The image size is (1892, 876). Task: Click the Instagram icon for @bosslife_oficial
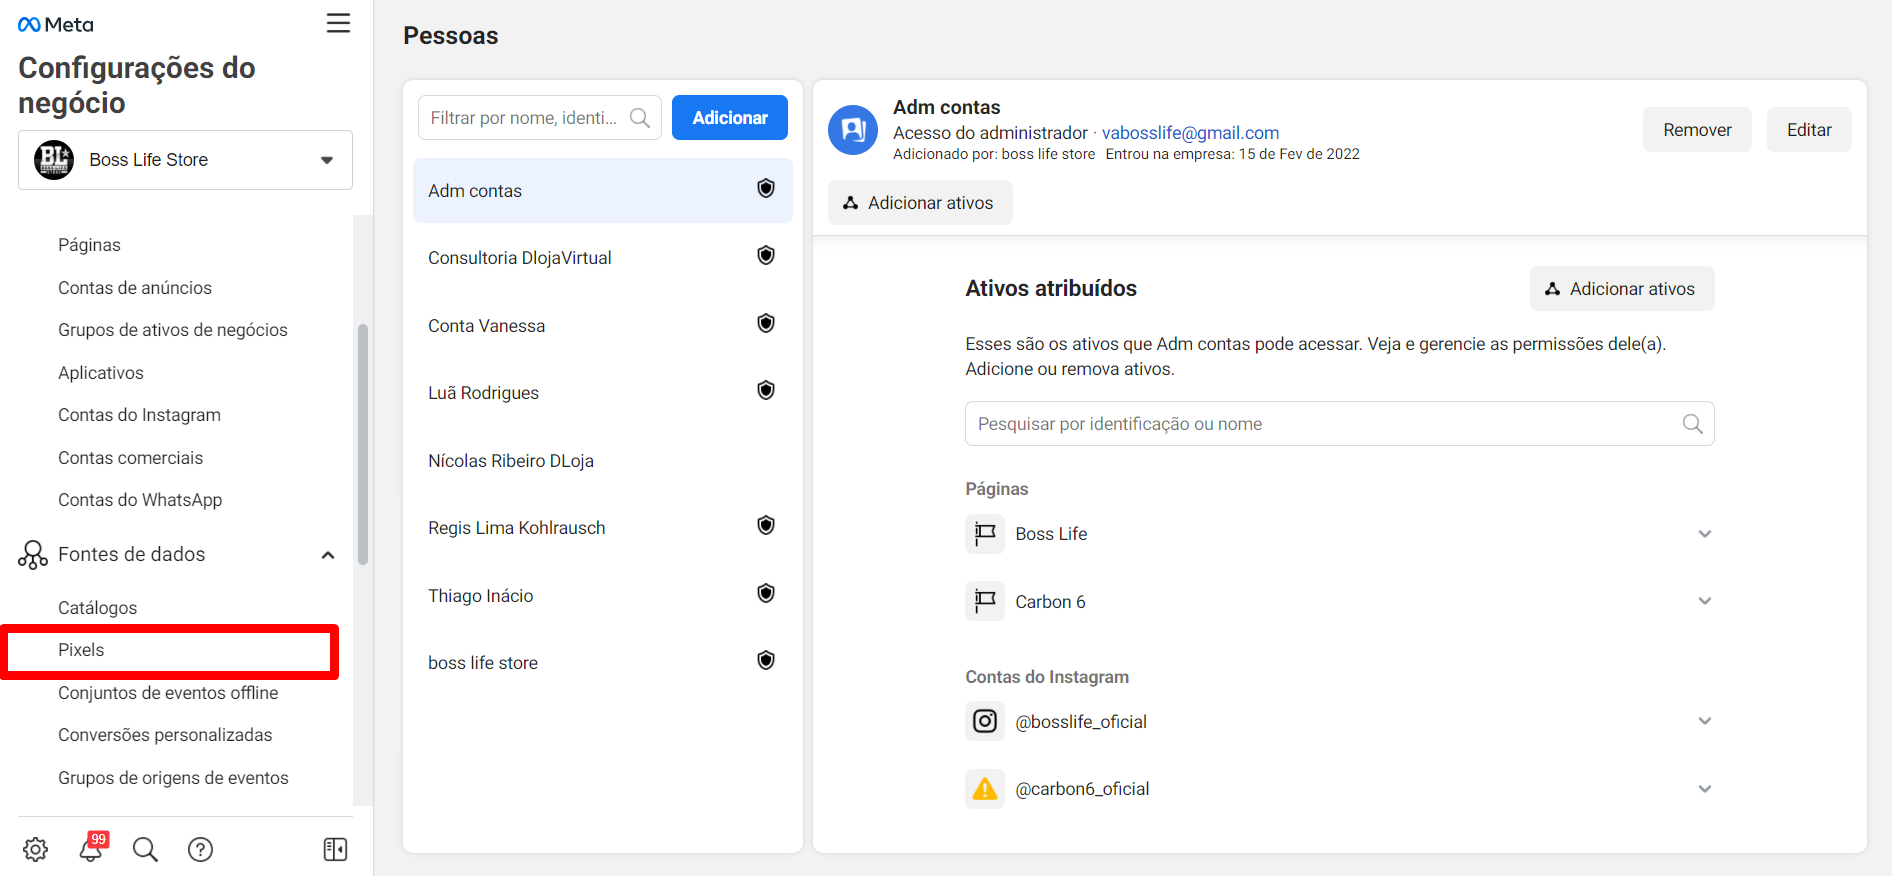pyautogui.click(x=985, y=721)
